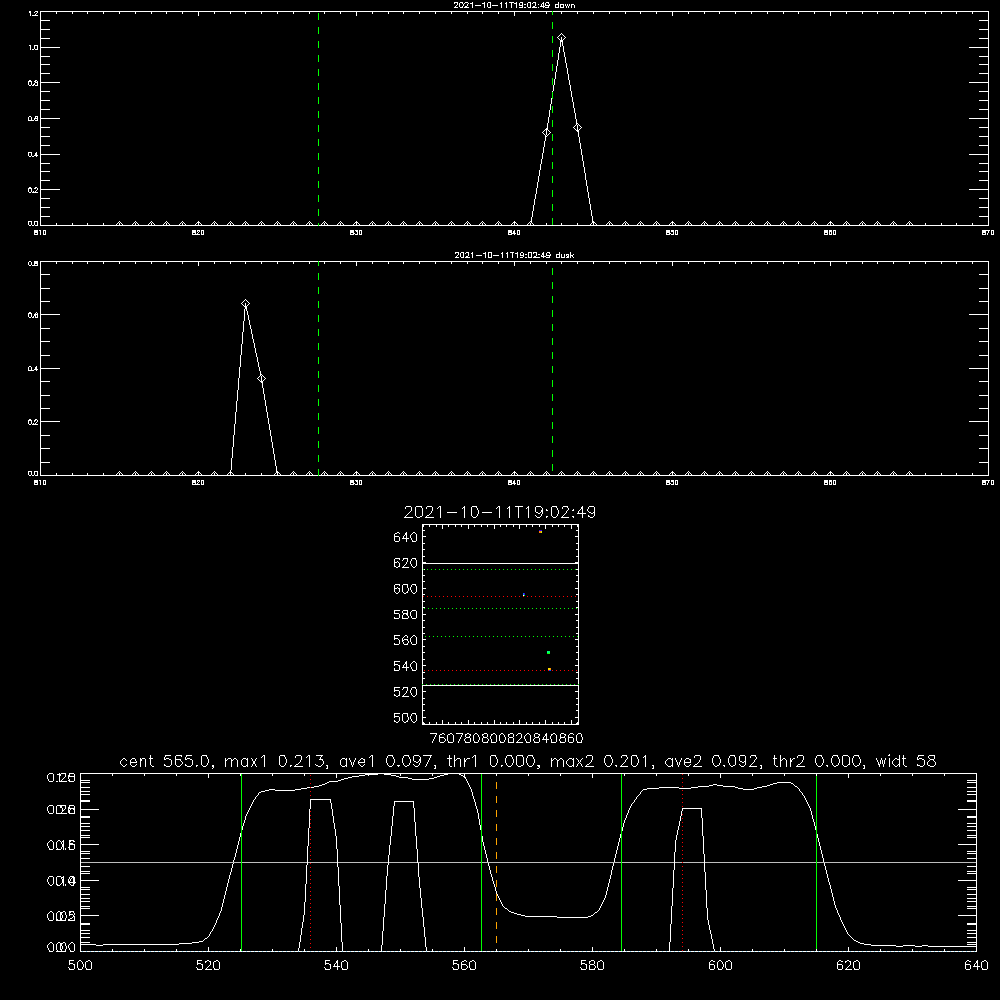Click the orange dashed vertical line in bottom plot
Image resolution: width=1000 pixels, height=1000 pixels.
(x=496, y=861)
